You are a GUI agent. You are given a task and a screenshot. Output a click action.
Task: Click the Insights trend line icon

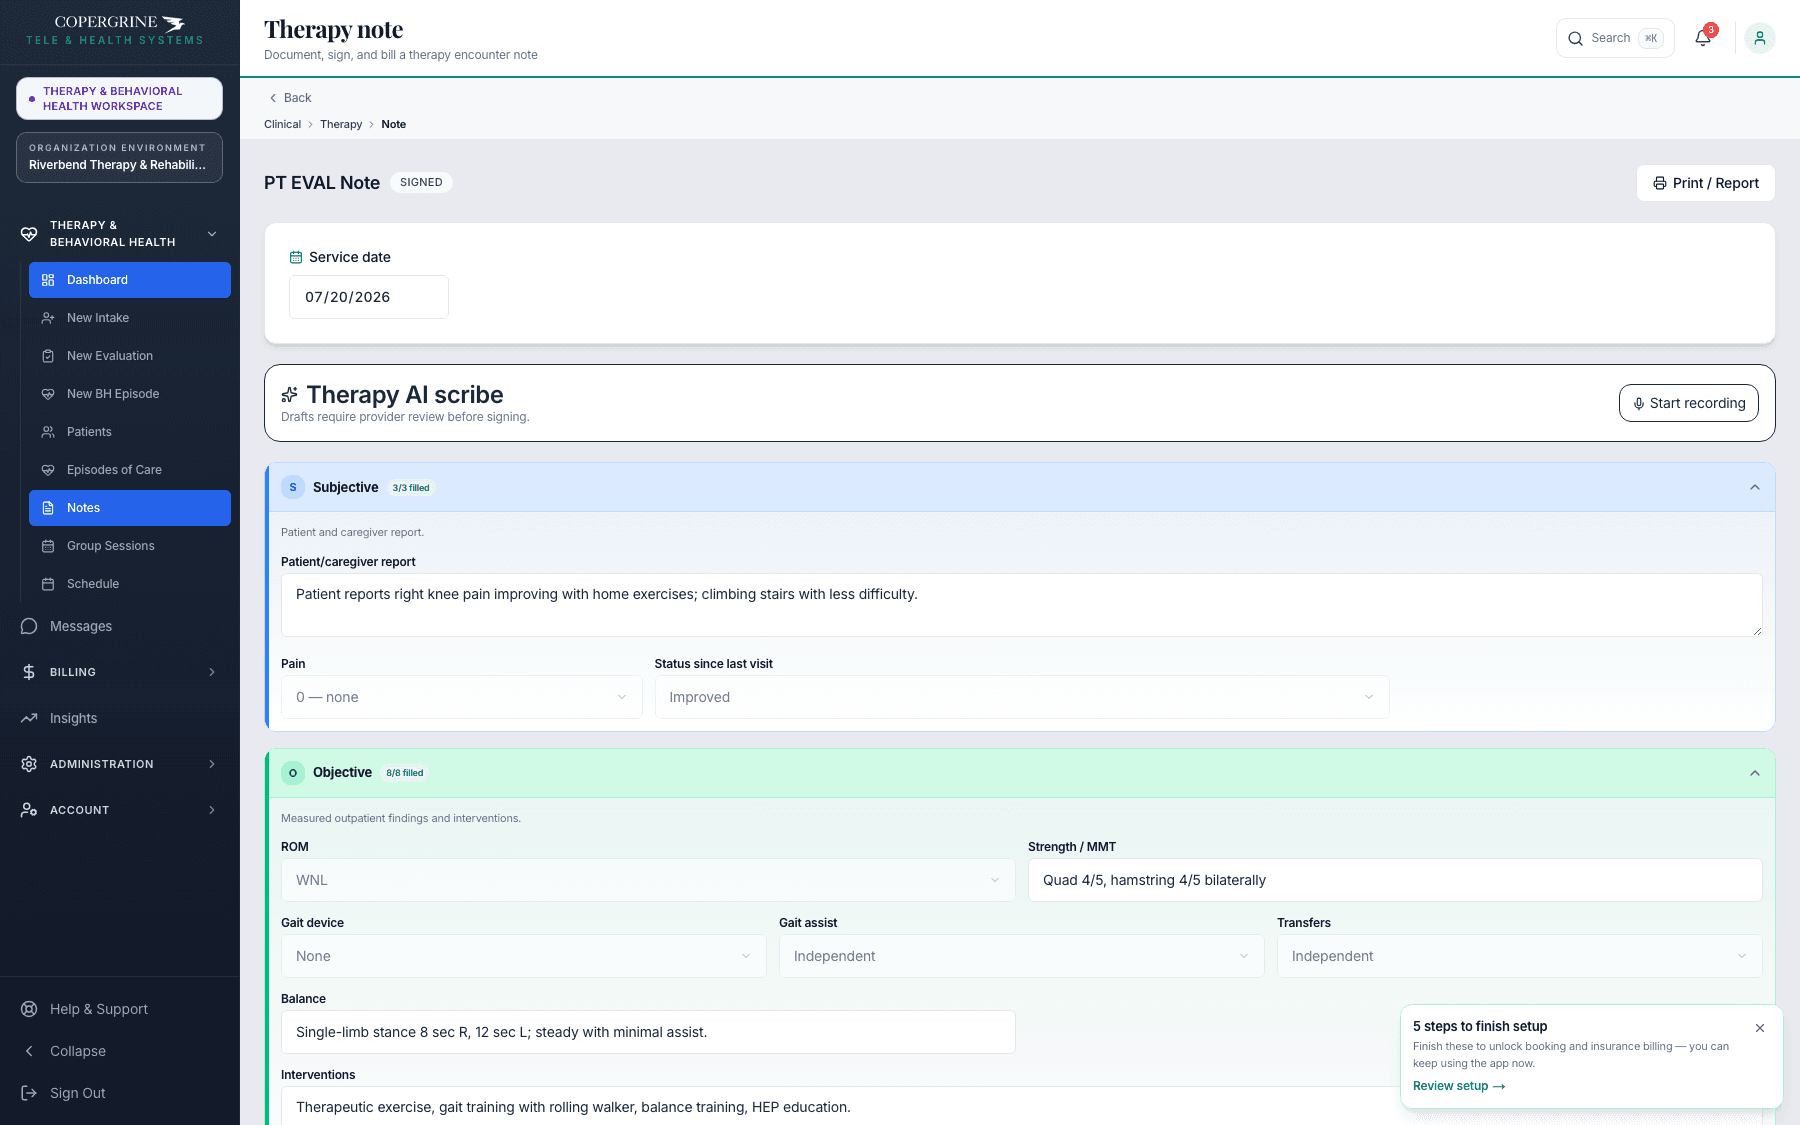[x=29, y=718]
